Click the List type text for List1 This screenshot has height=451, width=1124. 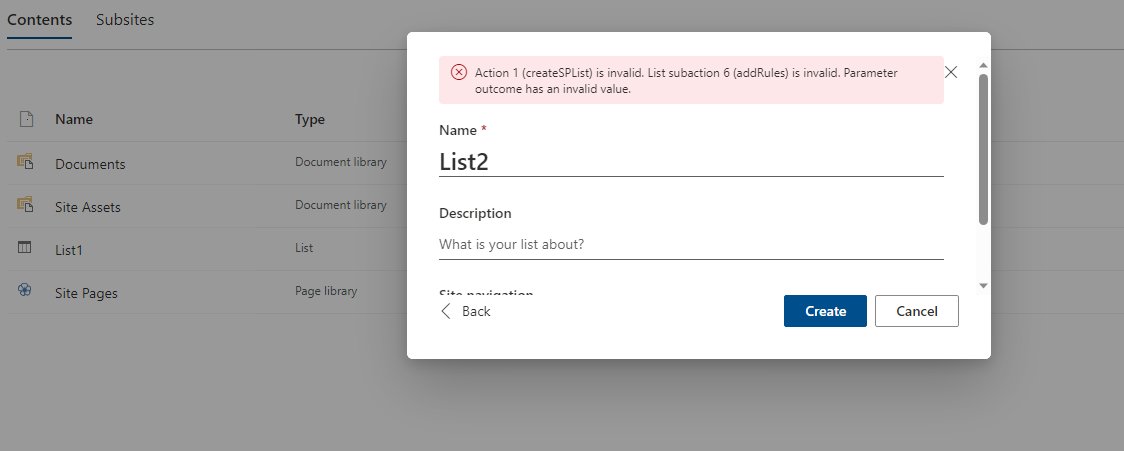click(304, 248)
